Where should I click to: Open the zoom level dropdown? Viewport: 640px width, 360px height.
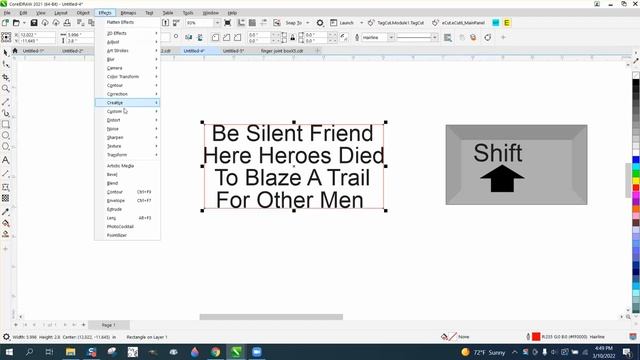pyautogui.click(x=217, y=23)
